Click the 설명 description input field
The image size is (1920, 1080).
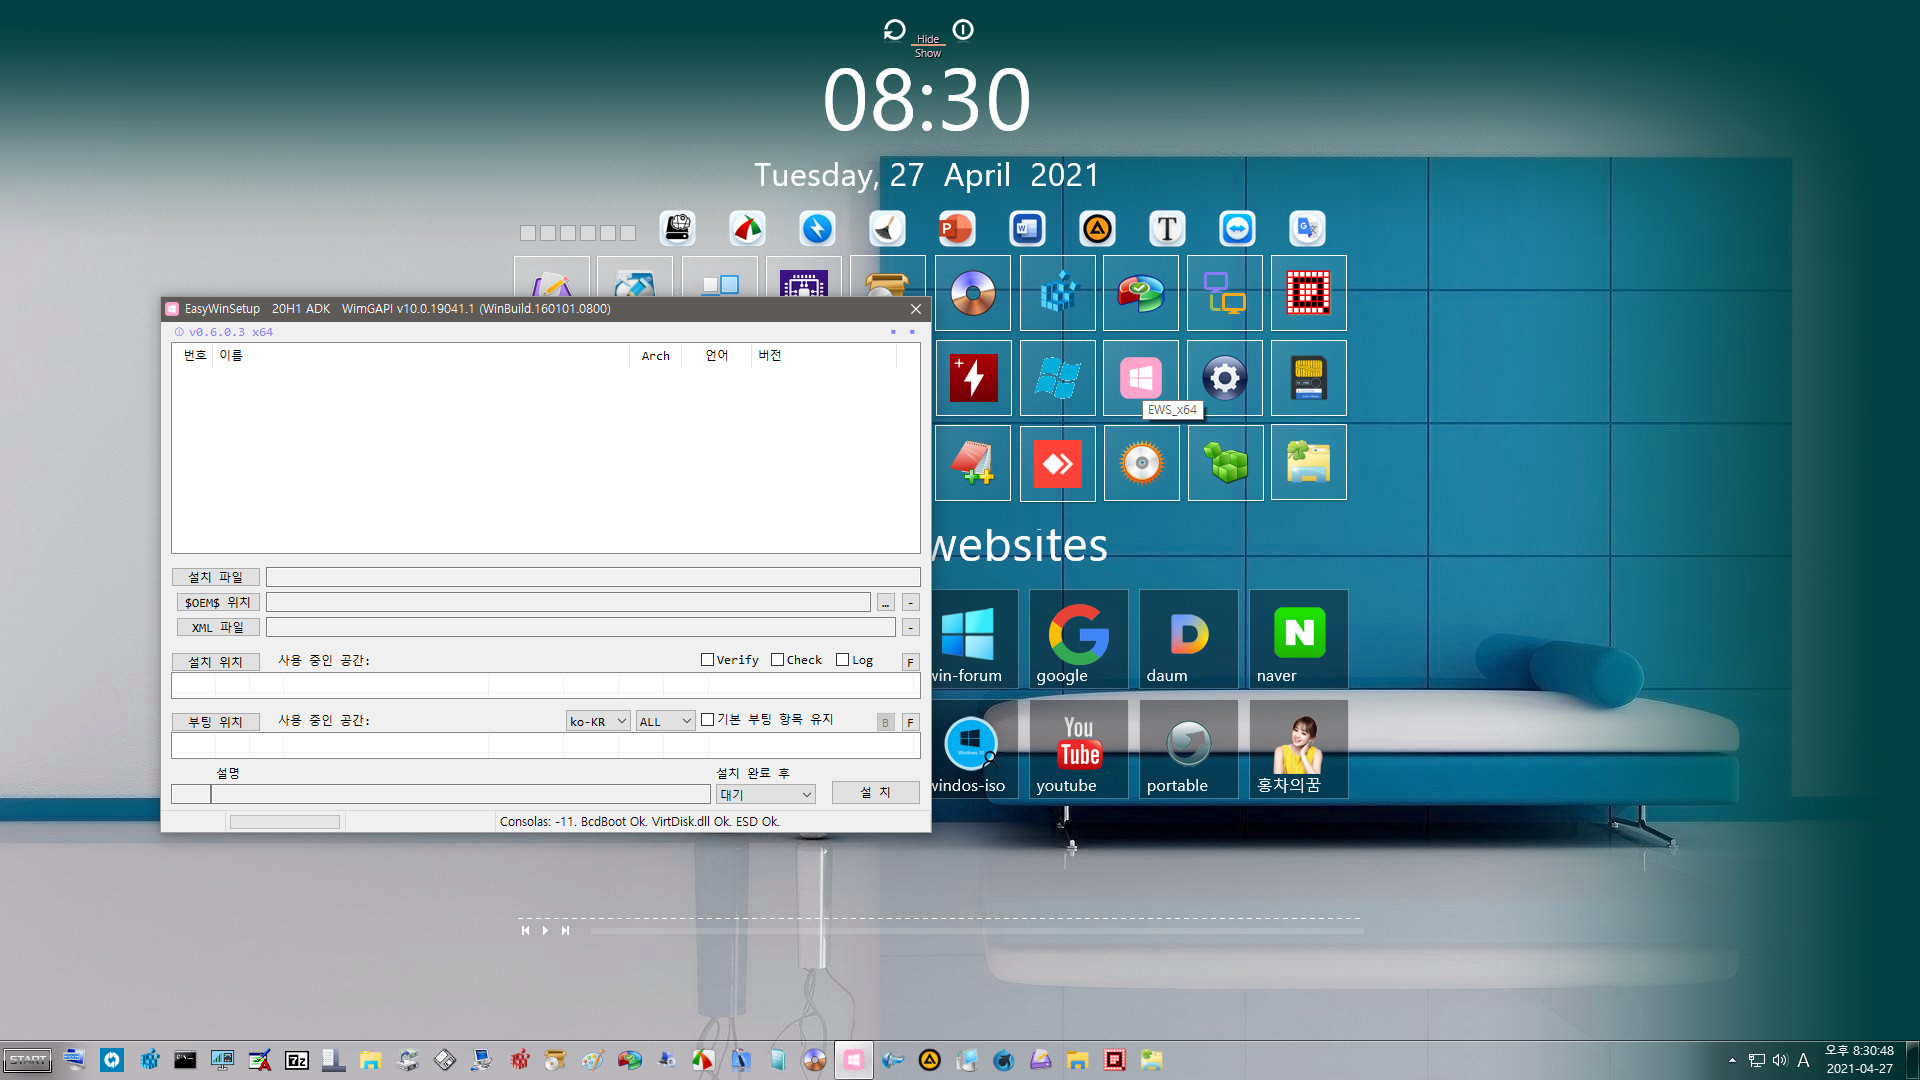coord(460,794)
